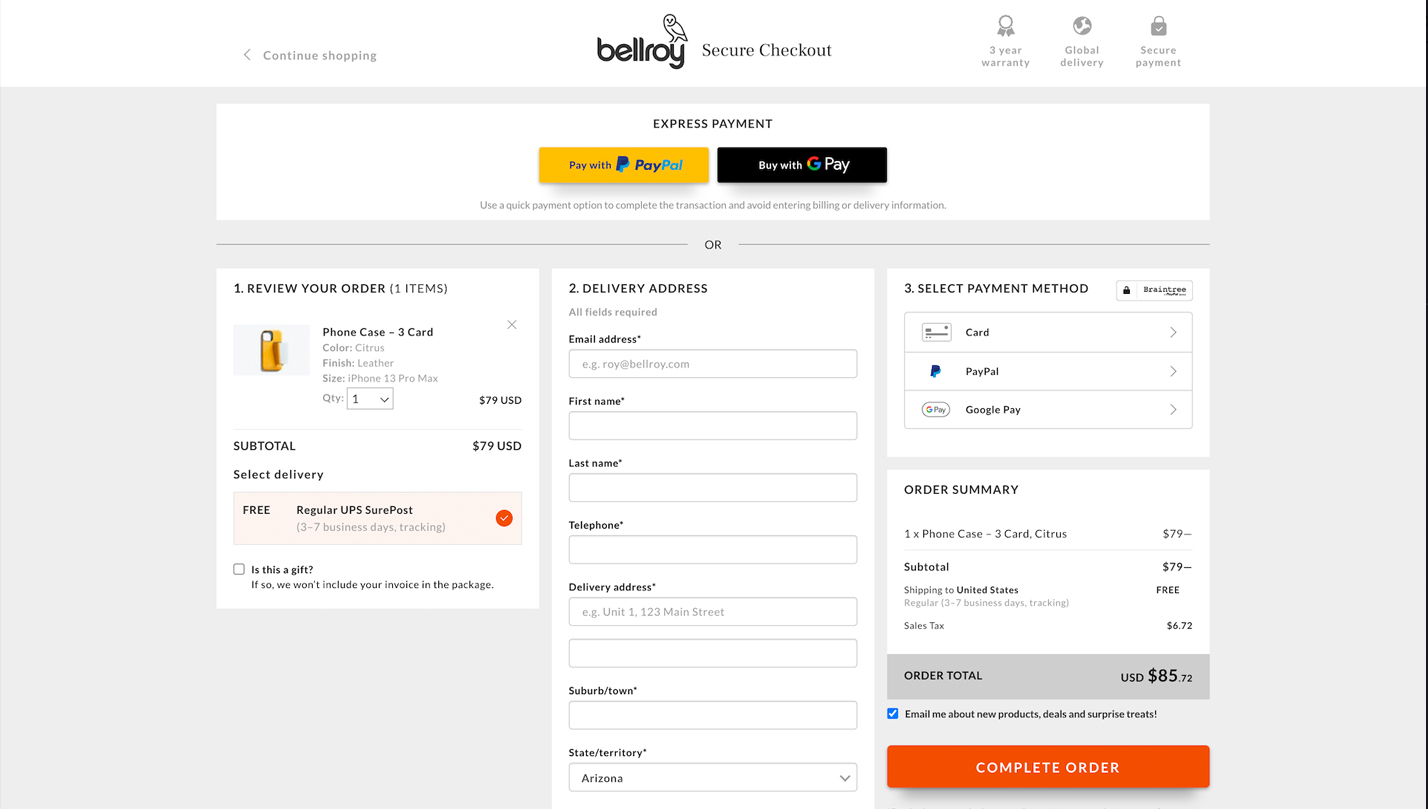The height and width of the screenshot is (809, 1428).
Task: Click the credit card icon in payment methods
Action: pos(936,332)
